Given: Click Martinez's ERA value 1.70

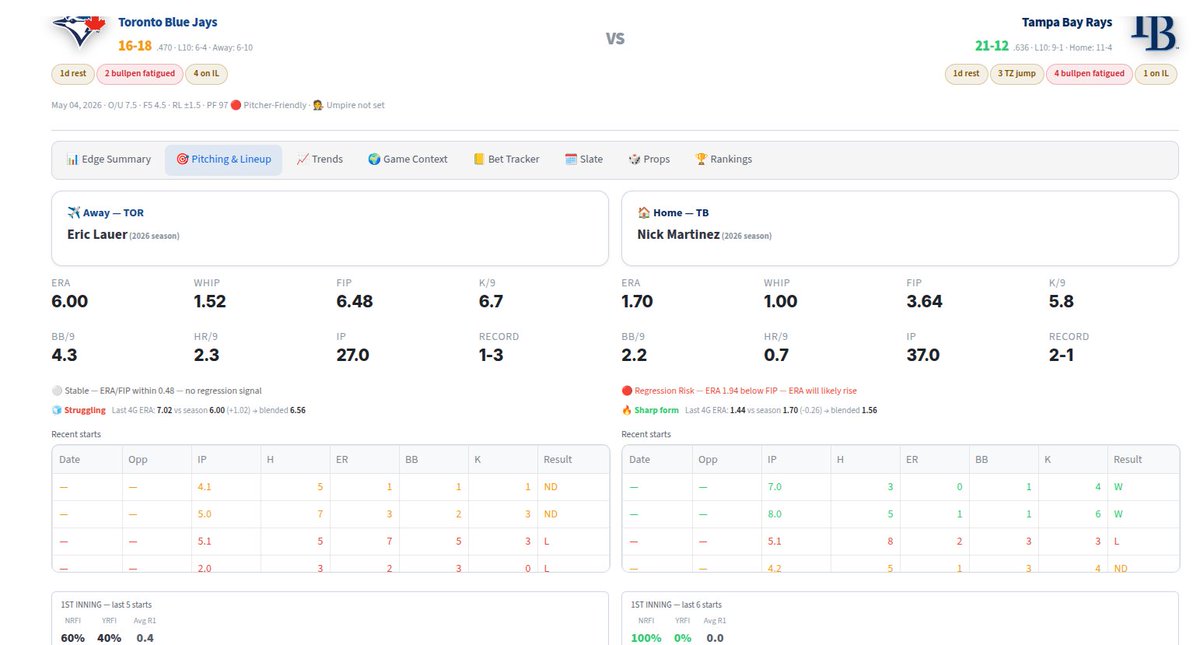Looking at the screenshot, I should click(637, 301).
